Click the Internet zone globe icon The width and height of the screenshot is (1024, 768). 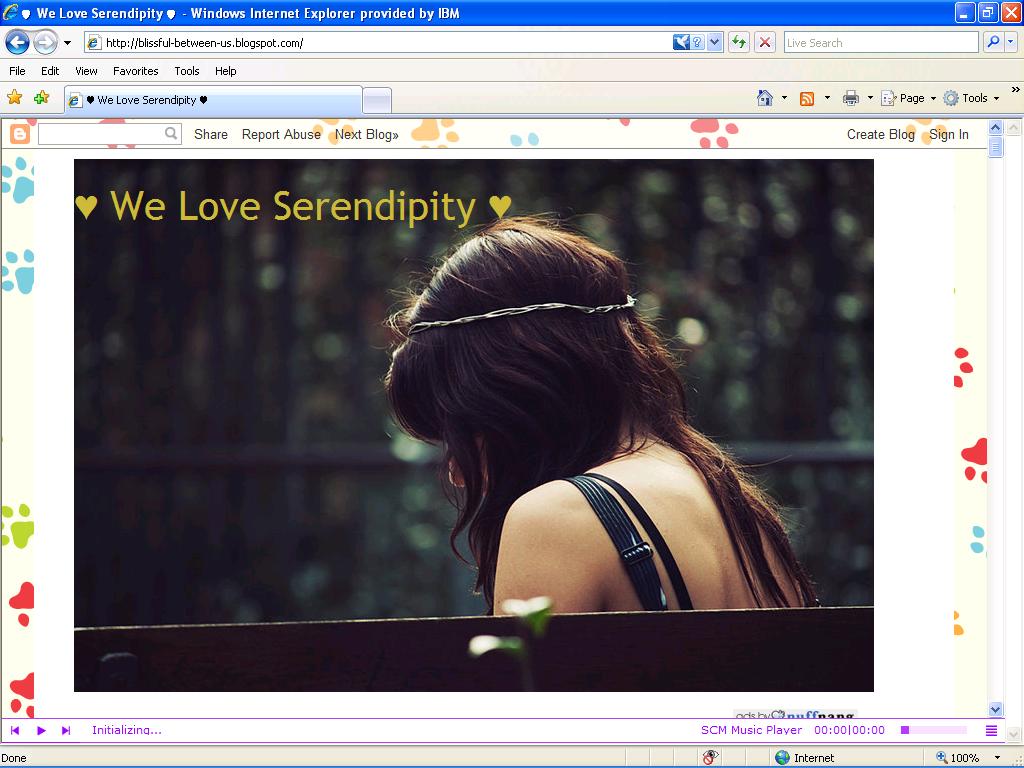[x=782, y=758]
